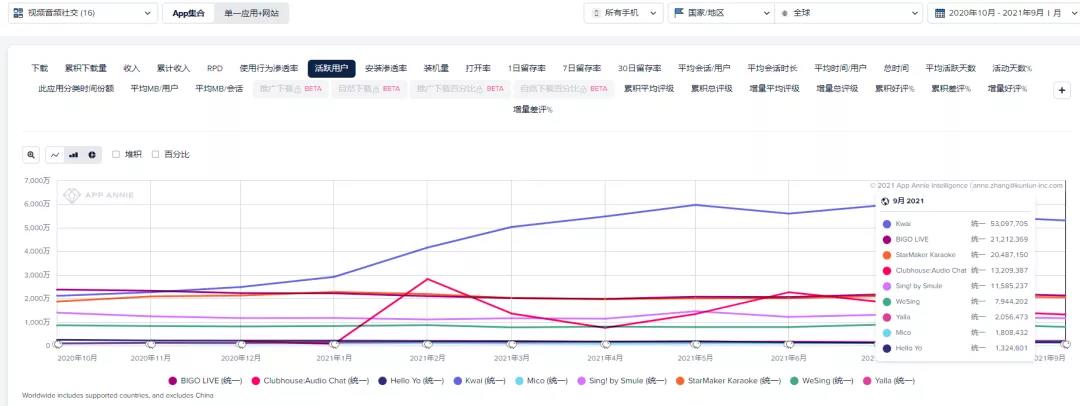Click the 2021年2月 marker on chart axis
The image size is (1080, 406).
point(428,344)
